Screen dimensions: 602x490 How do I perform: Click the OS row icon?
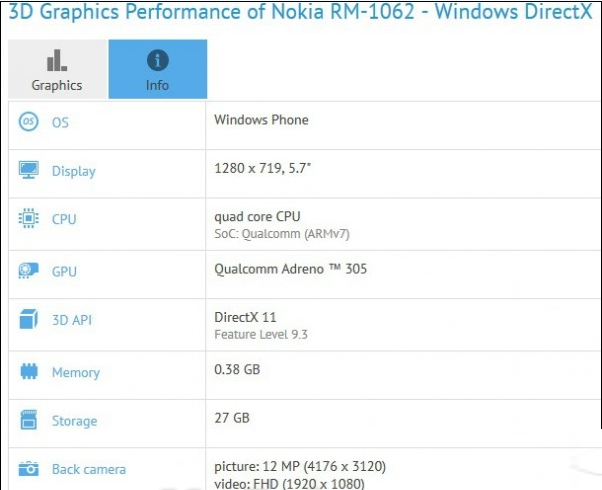(28, 122)
